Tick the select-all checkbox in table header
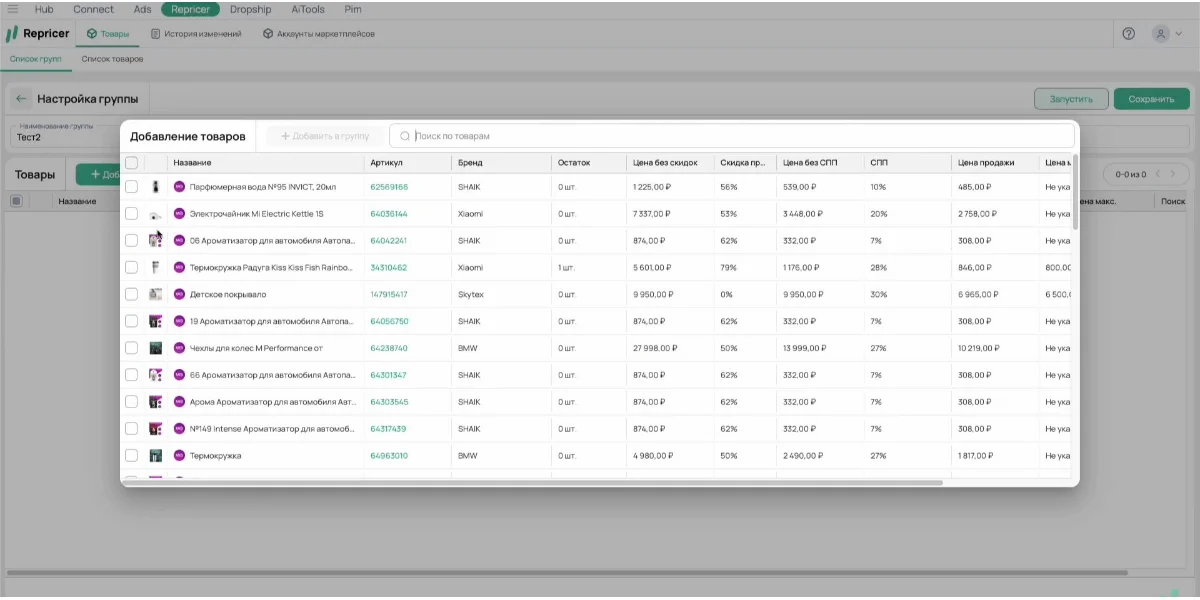 131,162
